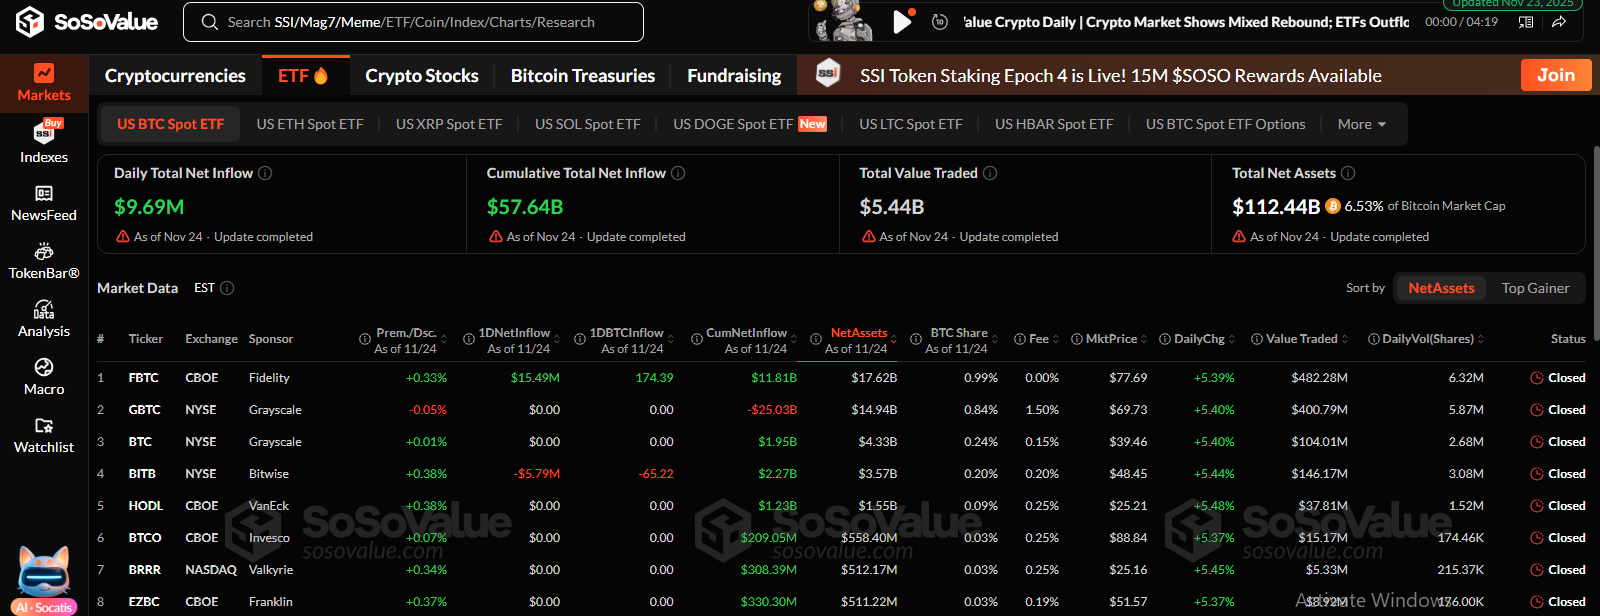Open the HODL ticker row
Viewport: 1600px width, 616px height.
(x=146, y=506)
